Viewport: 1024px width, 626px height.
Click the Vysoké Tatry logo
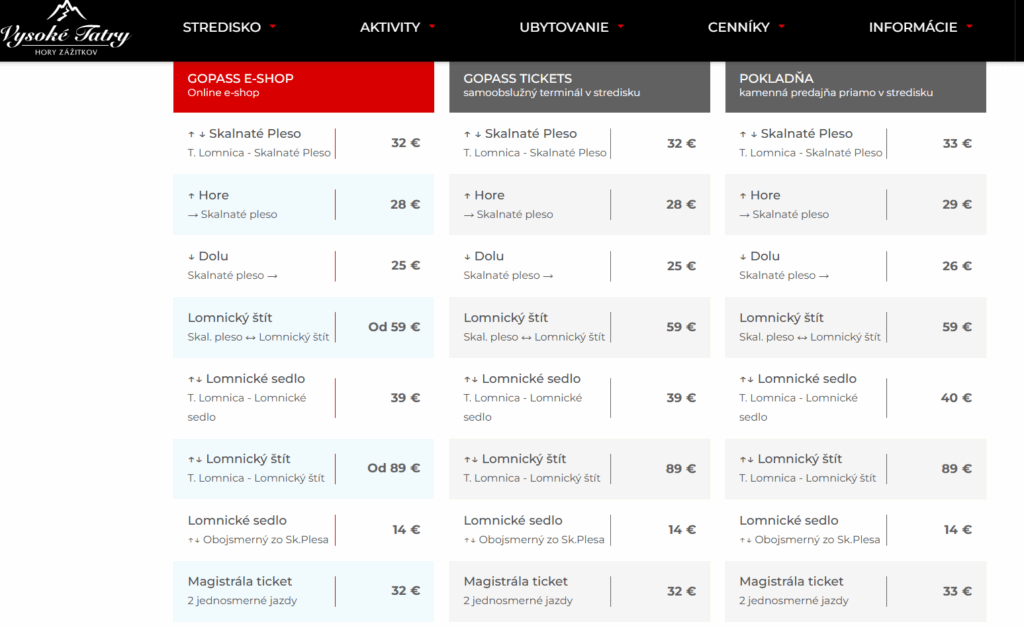(x=66, y=29)
